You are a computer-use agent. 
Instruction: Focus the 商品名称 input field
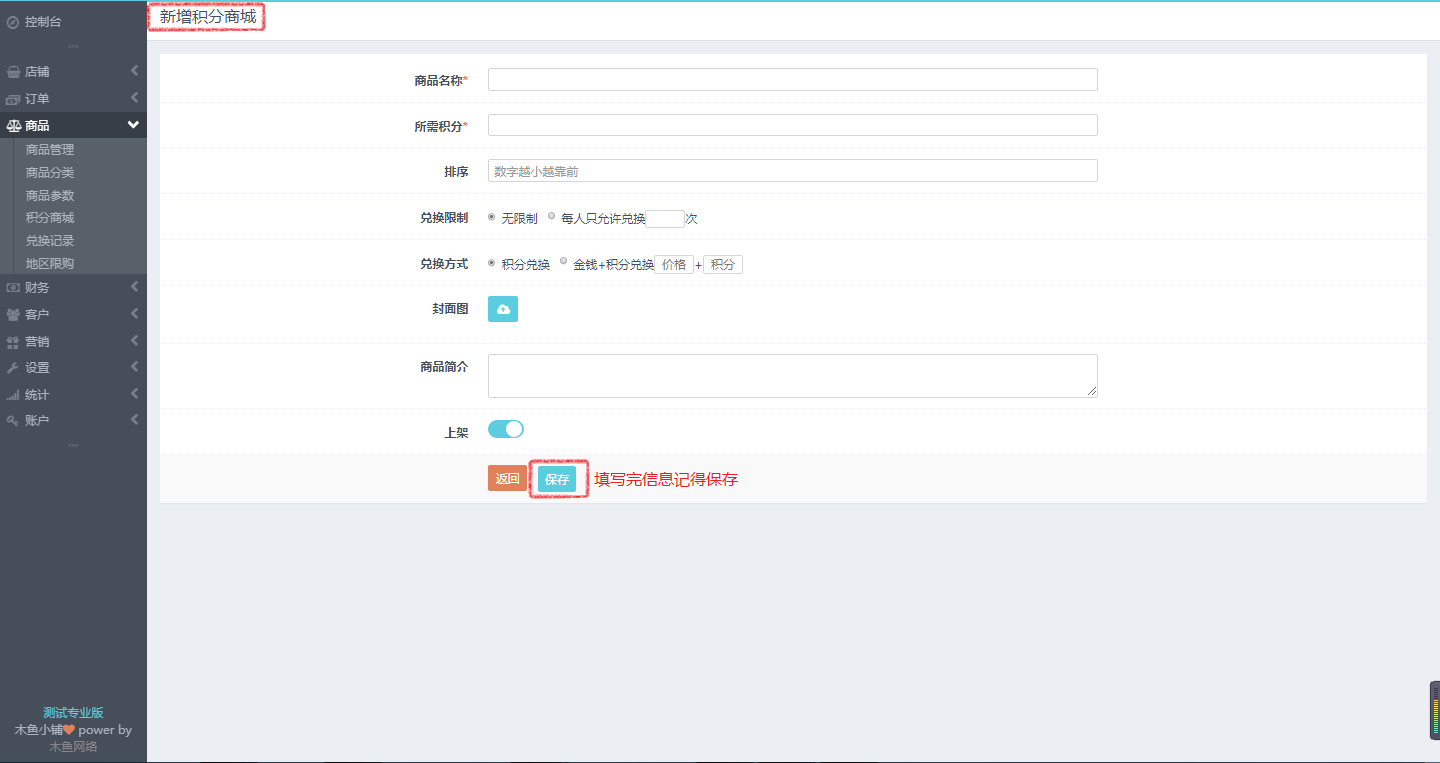pos(792,80)
